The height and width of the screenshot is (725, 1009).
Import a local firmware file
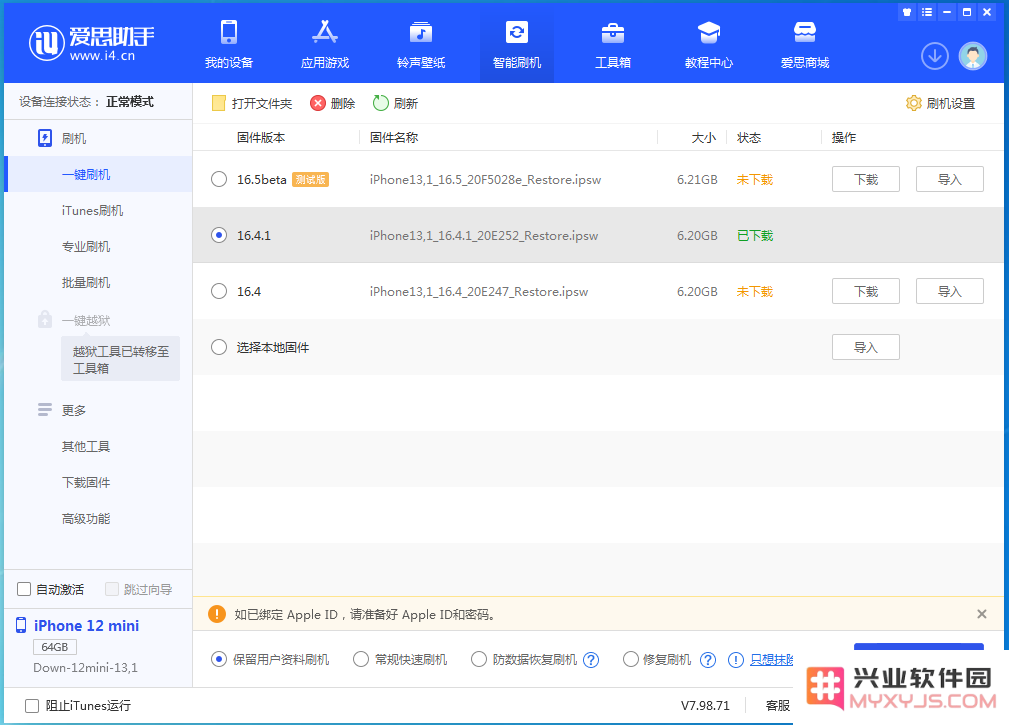(866, 347)
